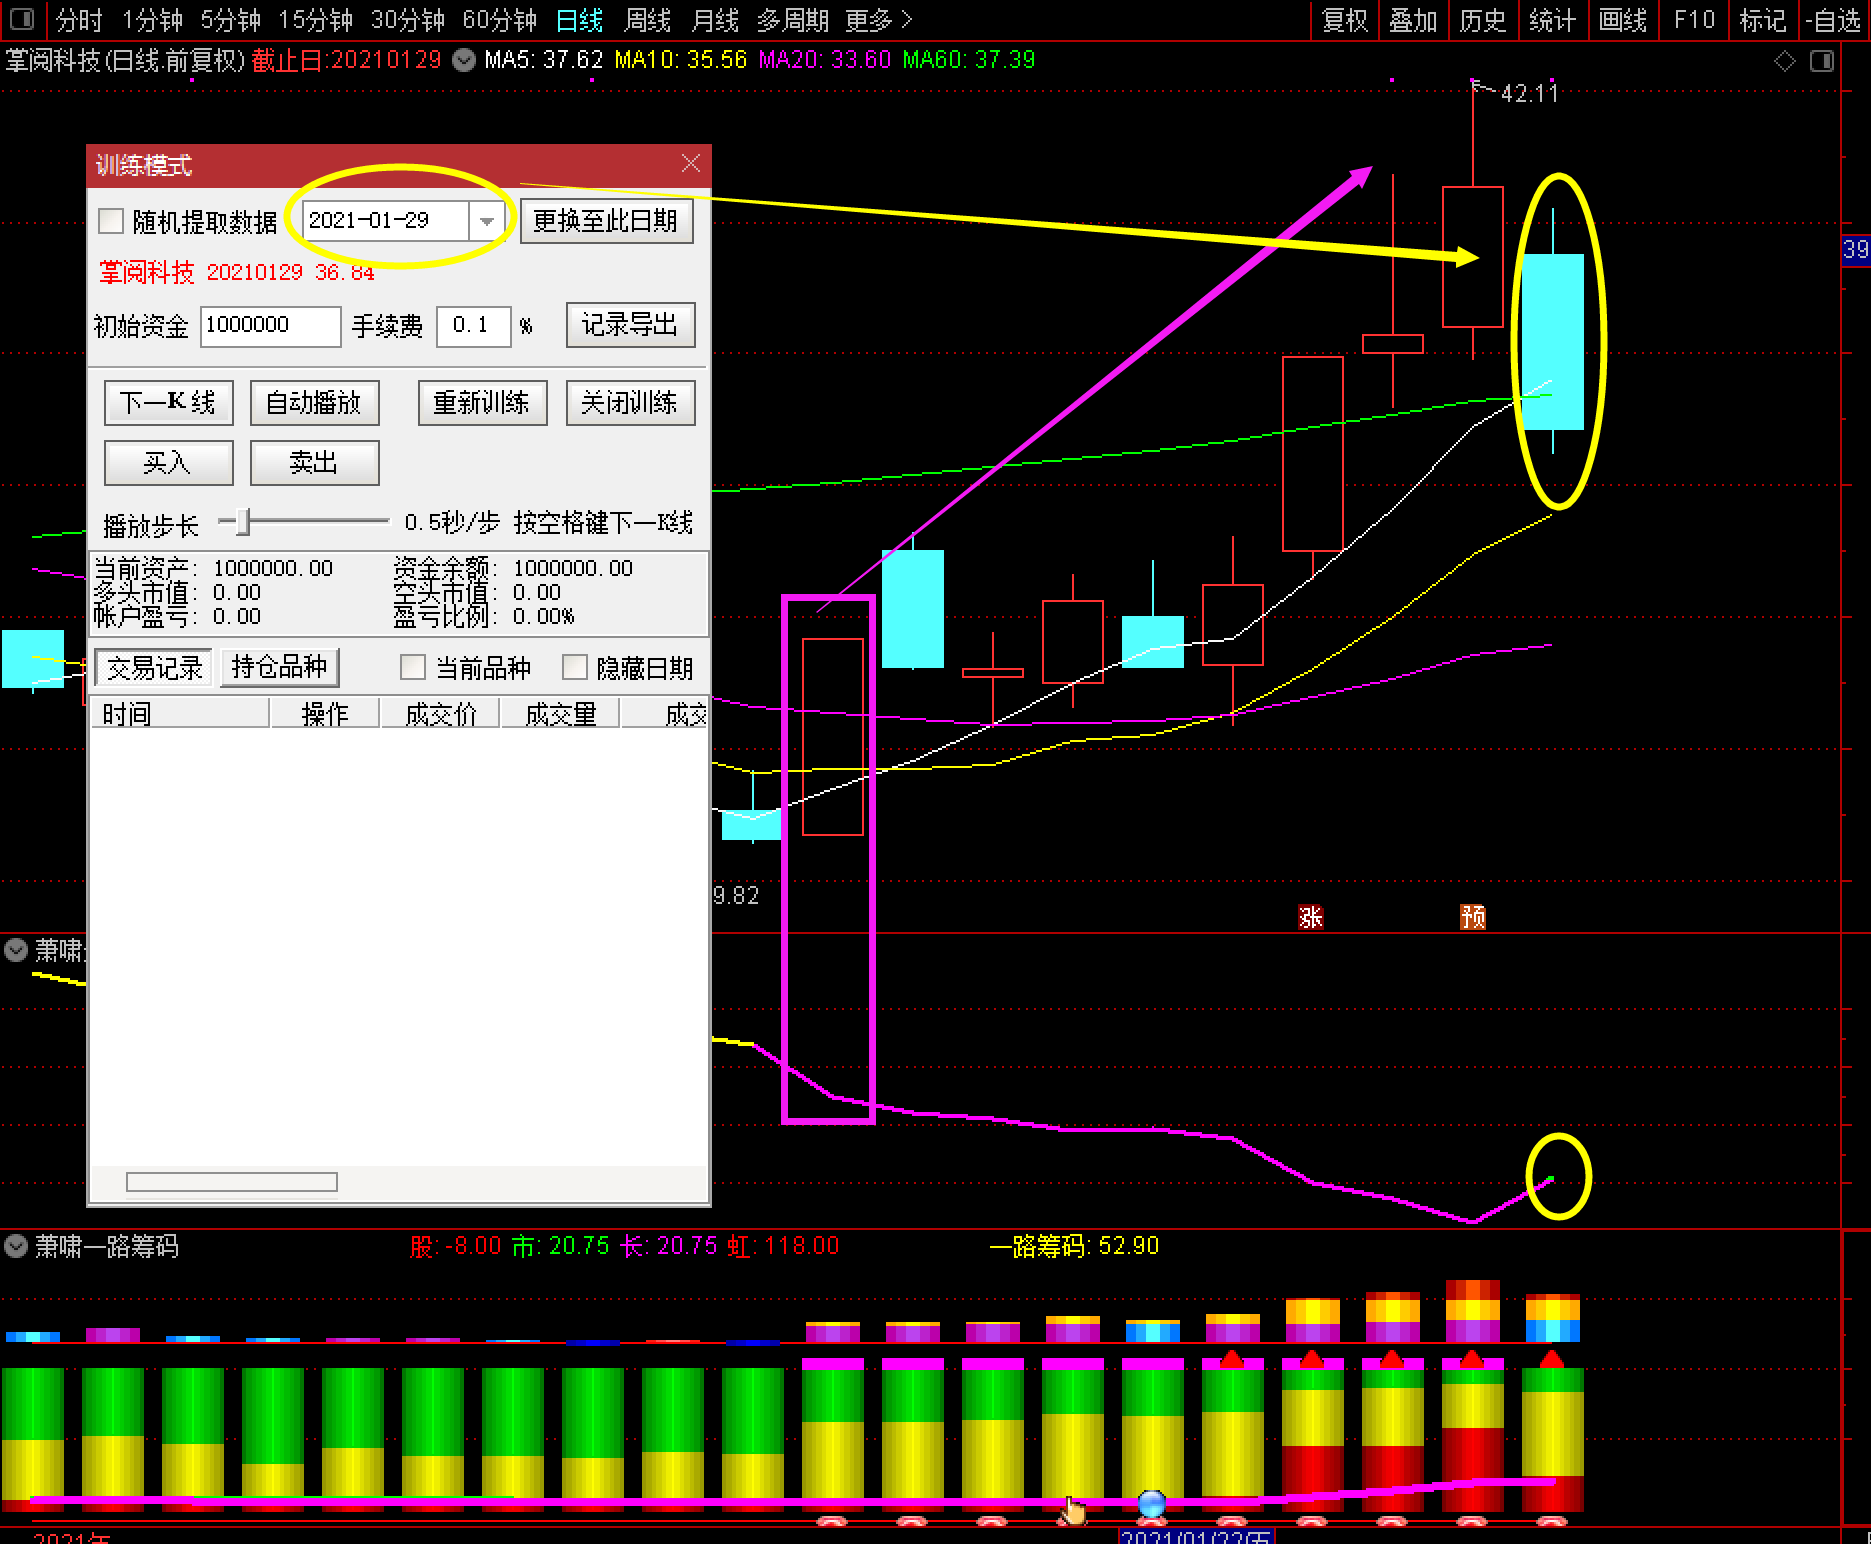
Task: Click the round arrow icon next to 截止日
Action: [x=464, y=60]
